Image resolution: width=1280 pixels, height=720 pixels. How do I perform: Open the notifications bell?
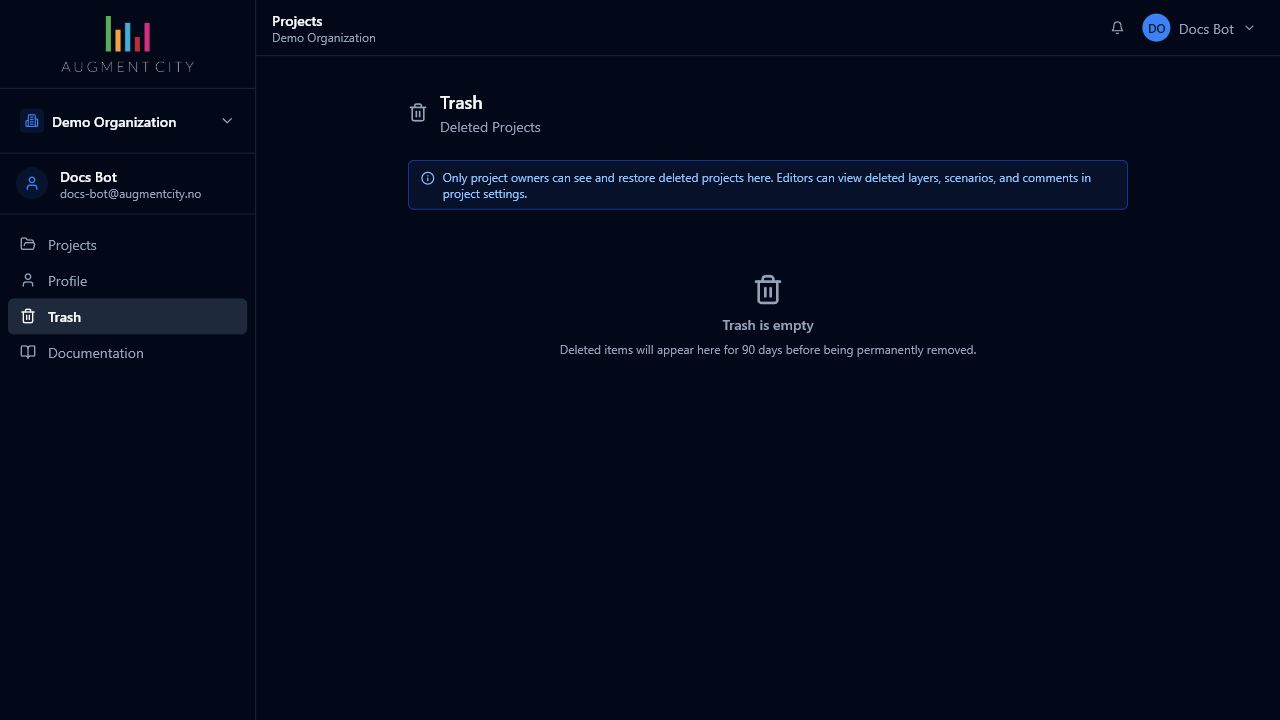coord(1117,28)
